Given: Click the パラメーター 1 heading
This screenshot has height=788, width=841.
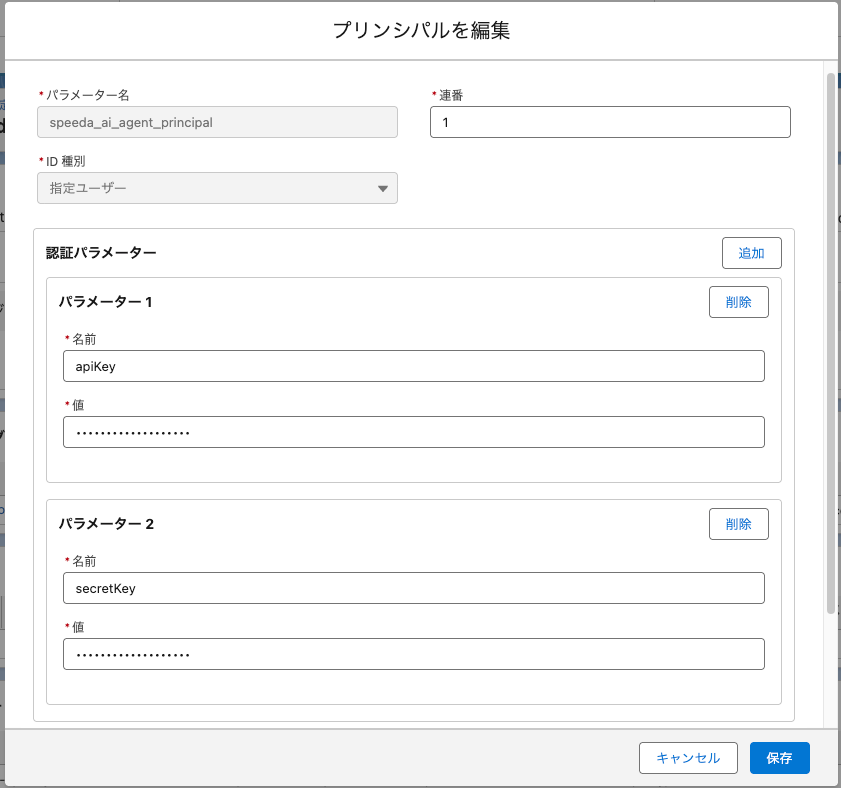Looking at the screenshot, I should tap(105, 301).
